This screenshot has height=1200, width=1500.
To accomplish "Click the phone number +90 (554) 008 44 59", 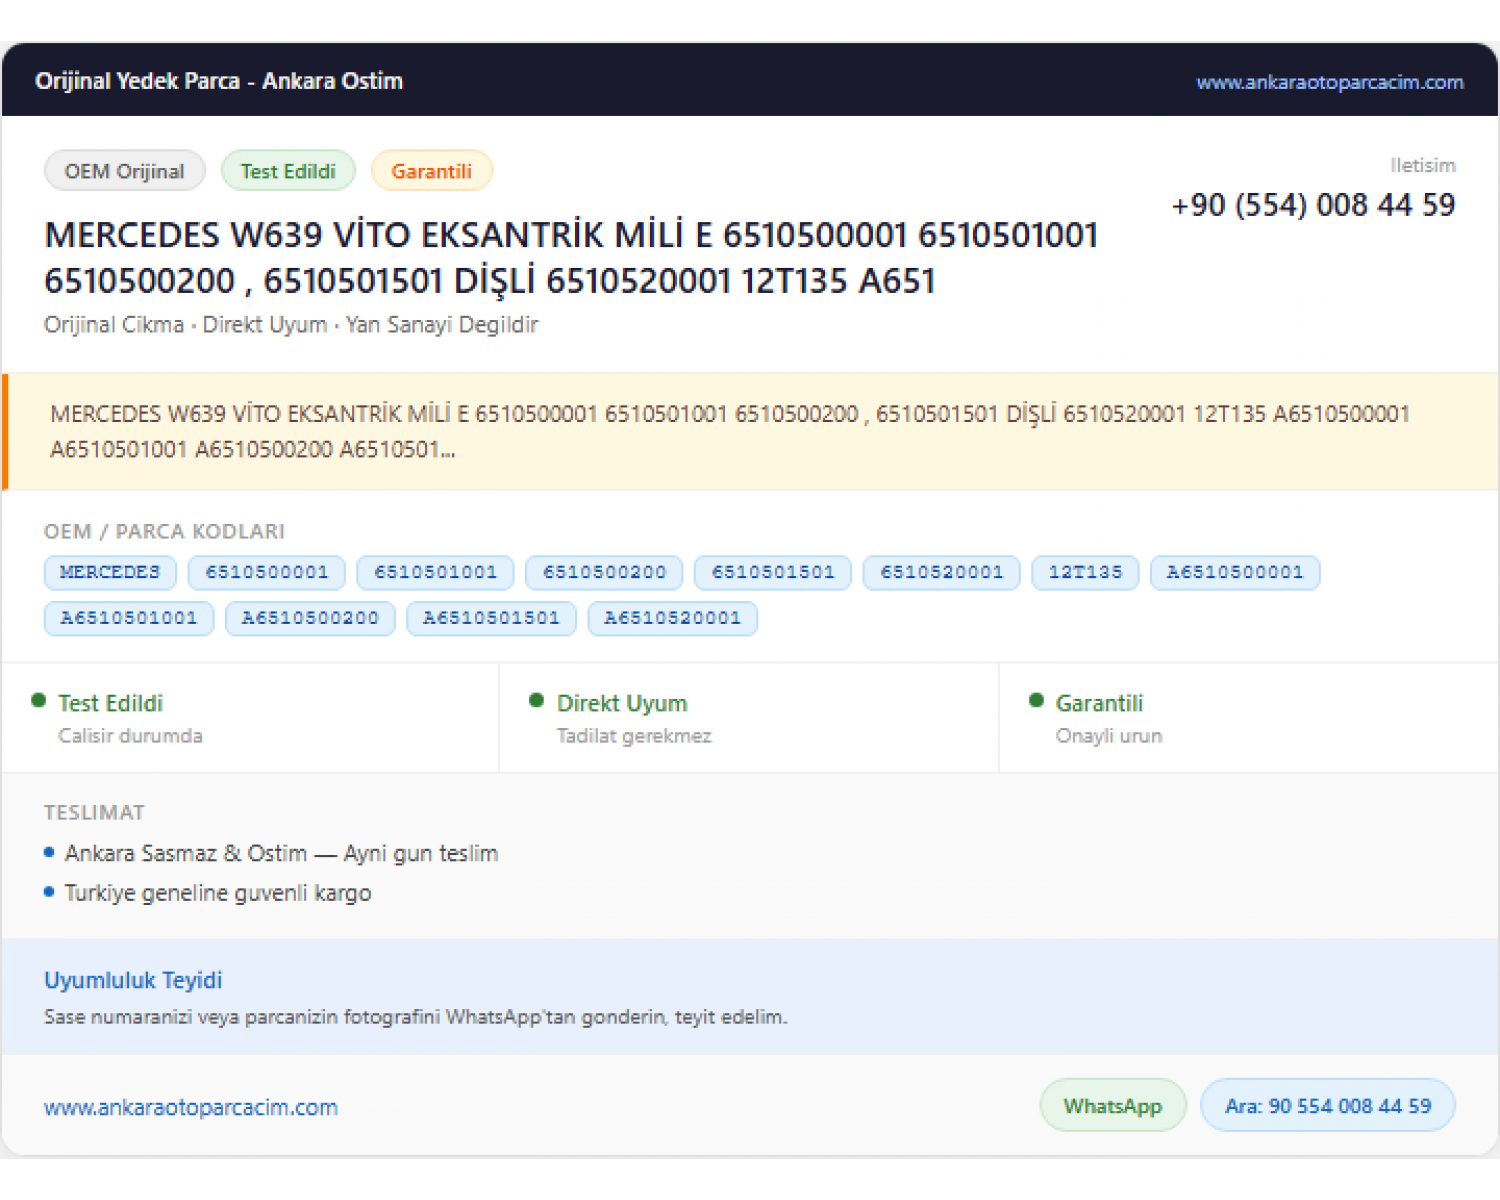I will tap(1313, 205).
